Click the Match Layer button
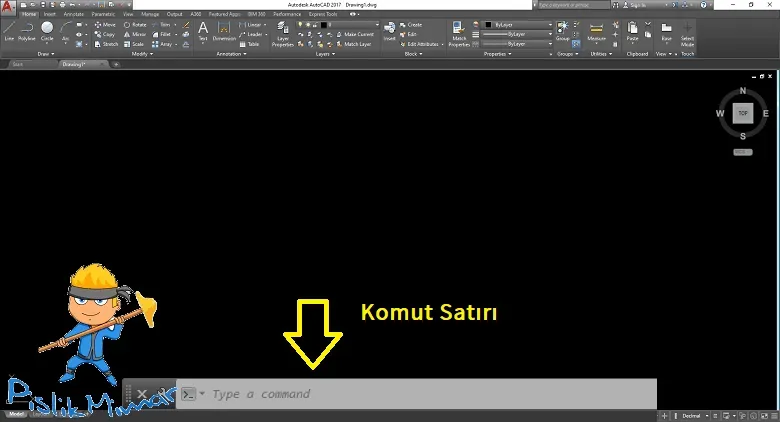The image size is (780, 422). pos(354,44)
